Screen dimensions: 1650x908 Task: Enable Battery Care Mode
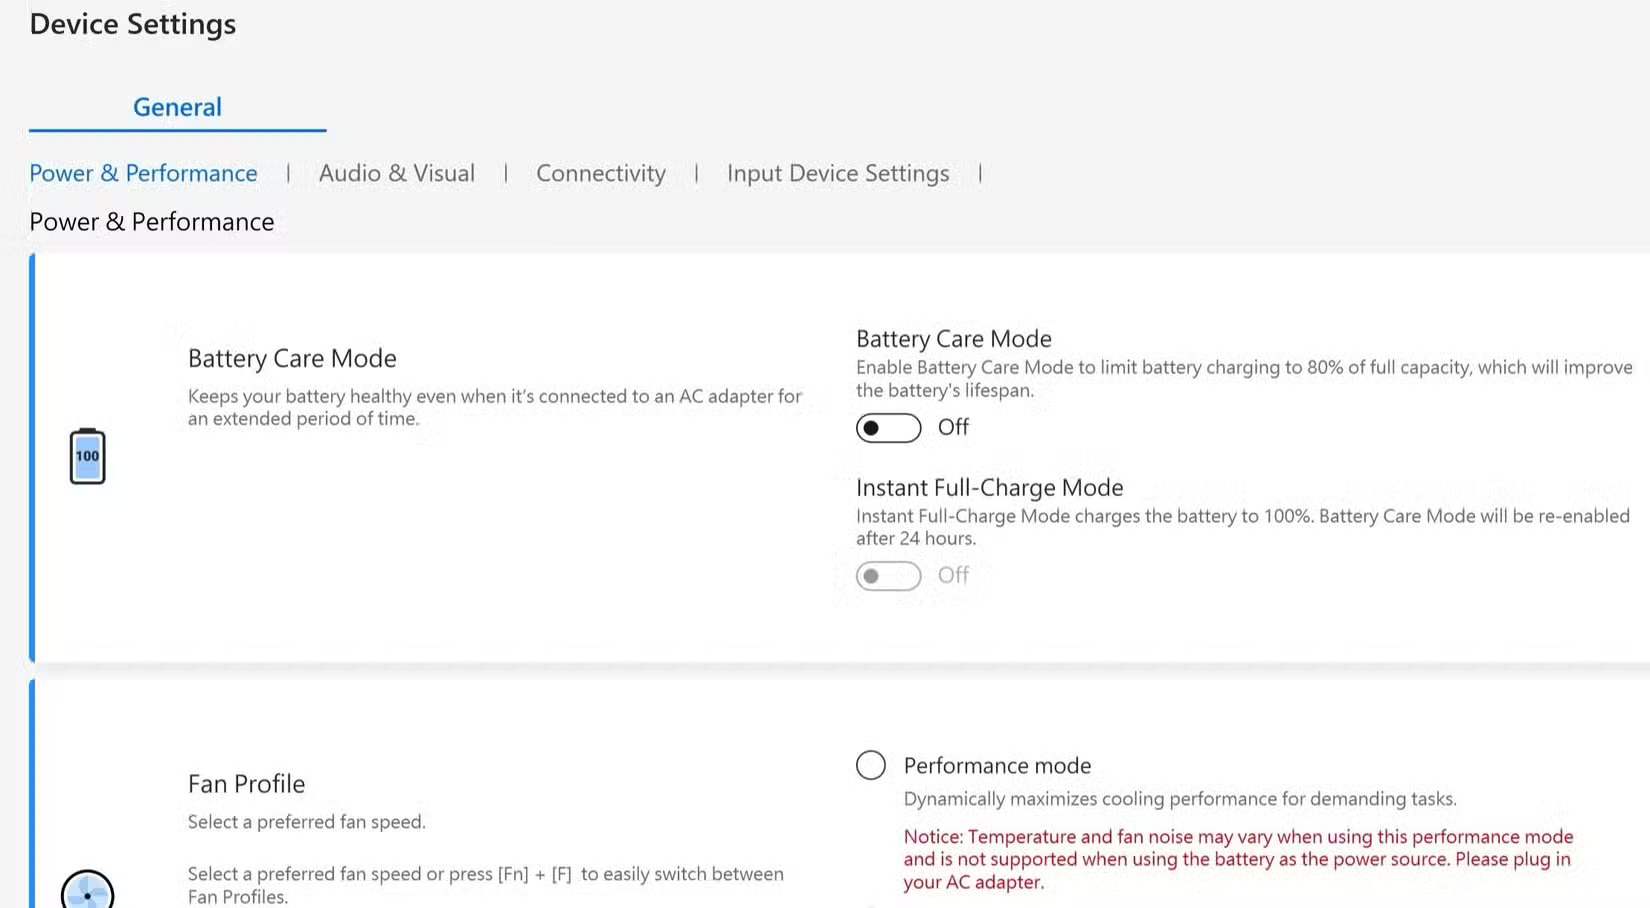tap(887, 427)
